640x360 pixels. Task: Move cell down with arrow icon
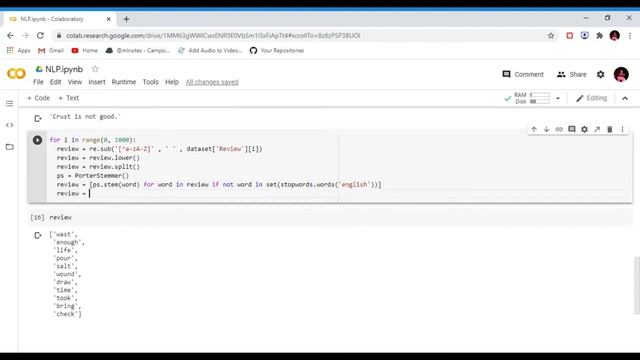(x=547, y=129)
